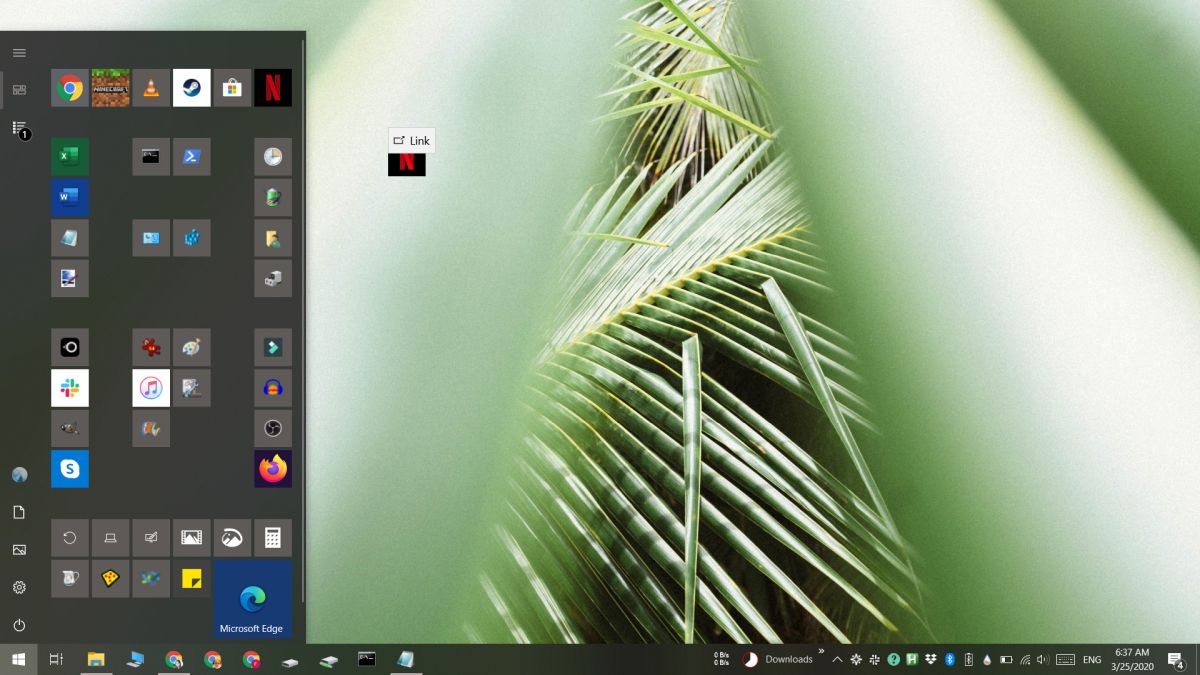
Task: Open the Google Chrome tile in Start menu
Action: click(70, 88)
